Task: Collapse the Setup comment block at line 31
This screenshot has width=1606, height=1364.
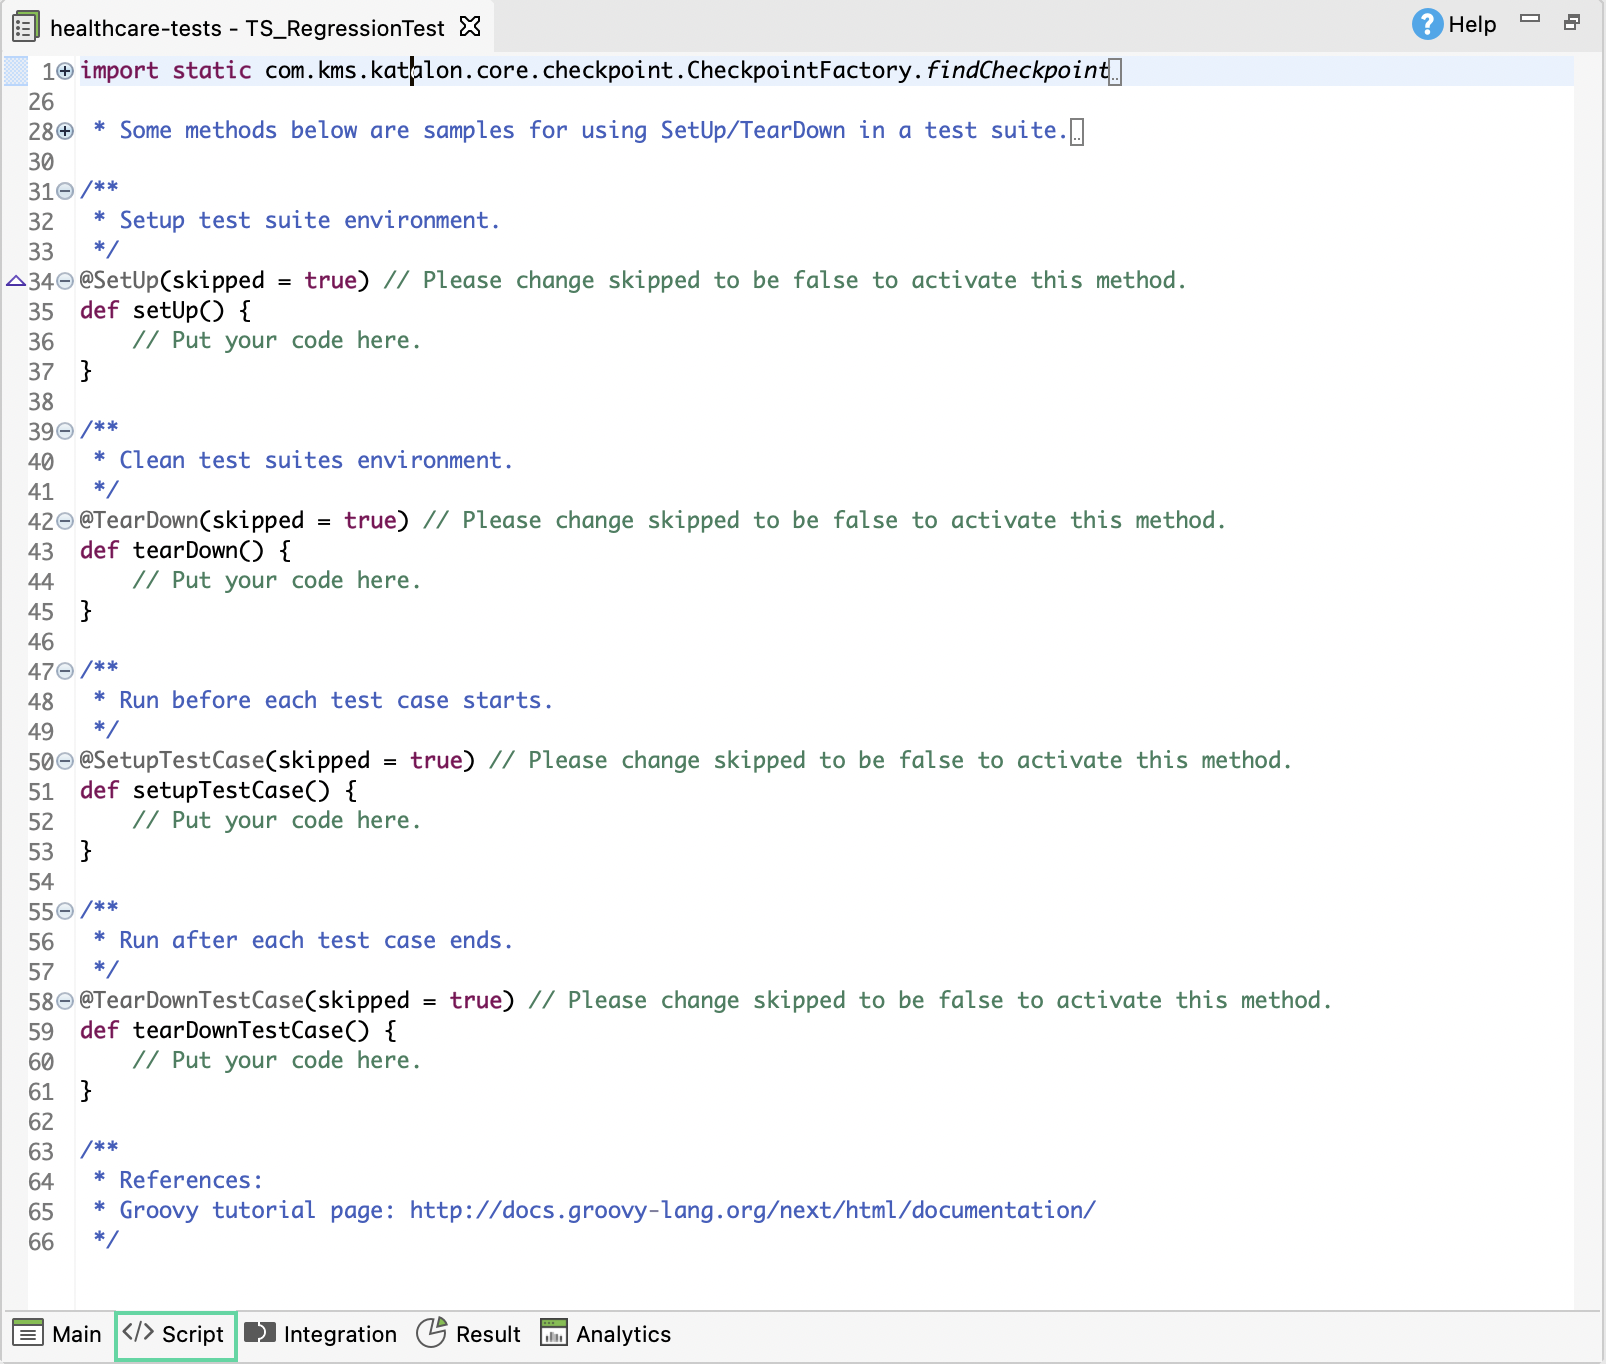Action: [x=65, y=191]
